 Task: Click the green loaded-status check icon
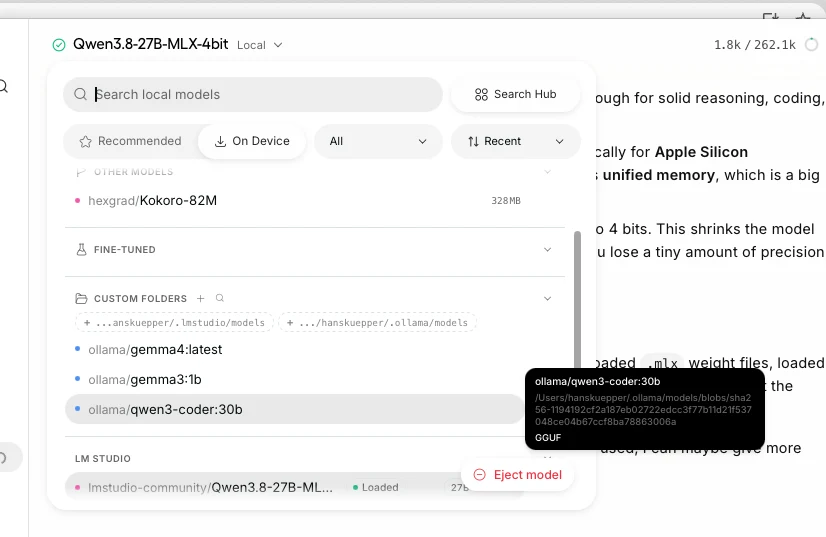click(x=59, y=45)
